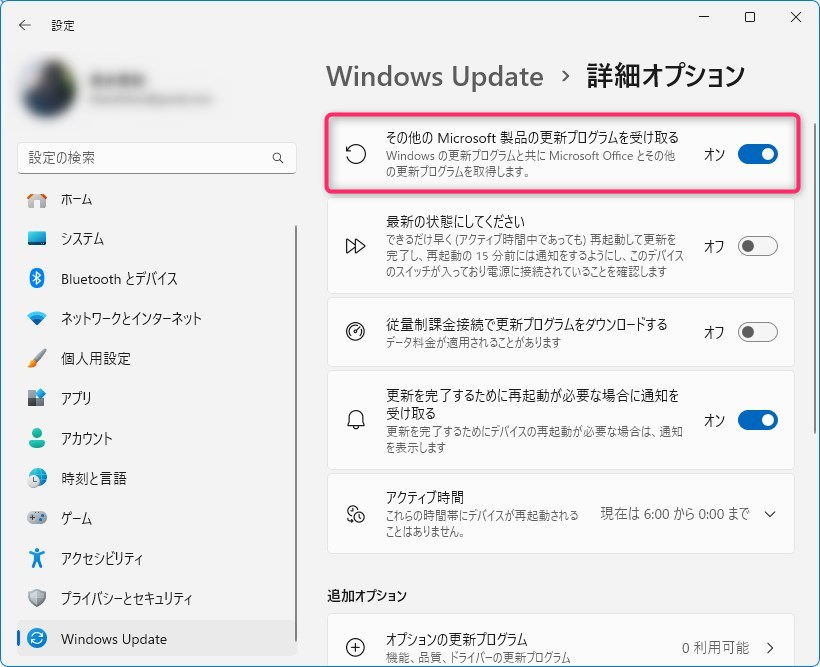Go to Windows Update breadcrumb link

click(x=435, y=76)
